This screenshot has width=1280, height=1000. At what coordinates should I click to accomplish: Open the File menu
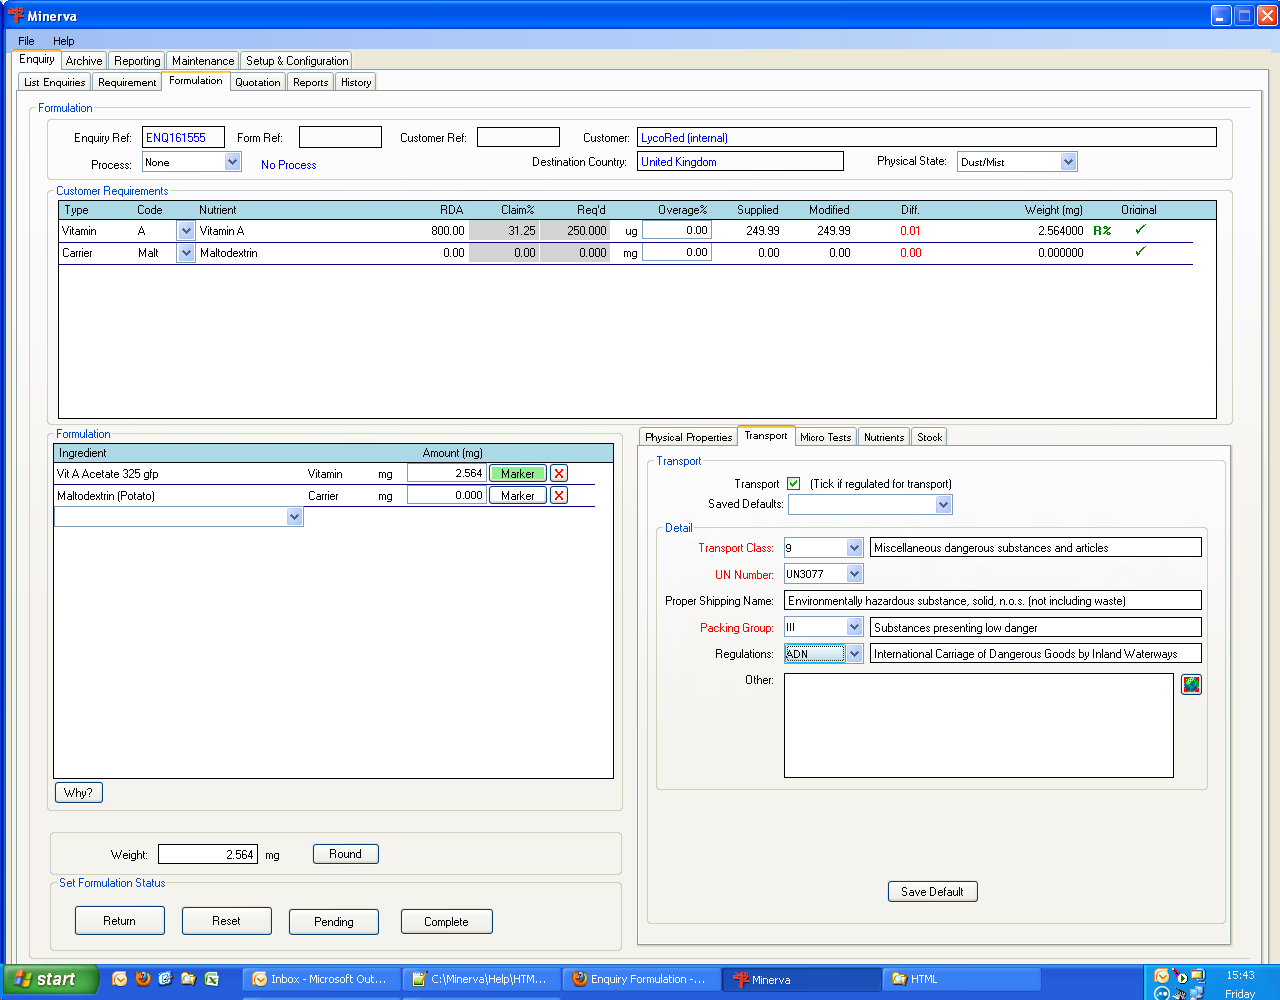26,41
